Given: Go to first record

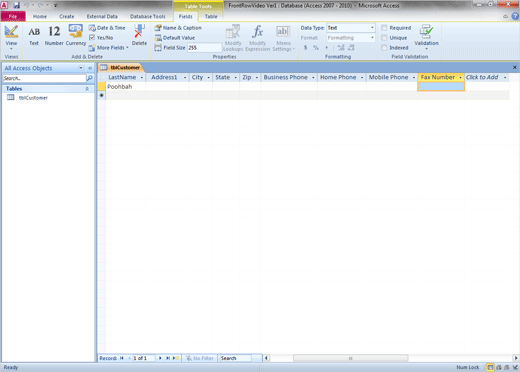Looking at the screenshot, I should (x=122, y=358).
